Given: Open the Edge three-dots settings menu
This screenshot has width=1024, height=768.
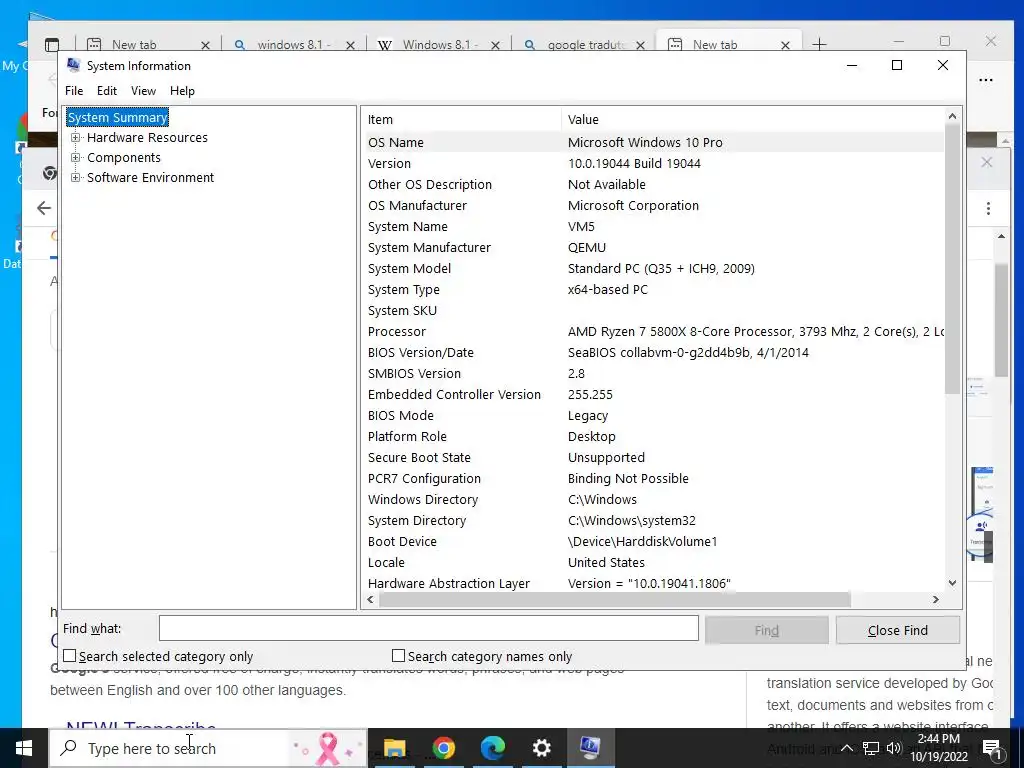Looking at the screenshot, I should [x=986, y=80].
